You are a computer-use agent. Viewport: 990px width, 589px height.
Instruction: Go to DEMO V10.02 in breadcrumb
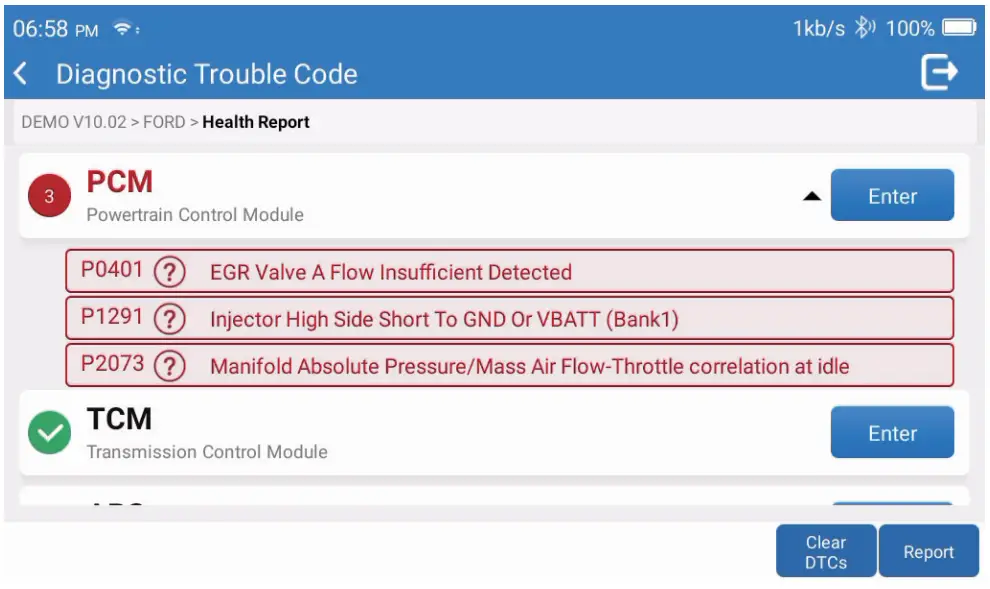coord(74,122)
